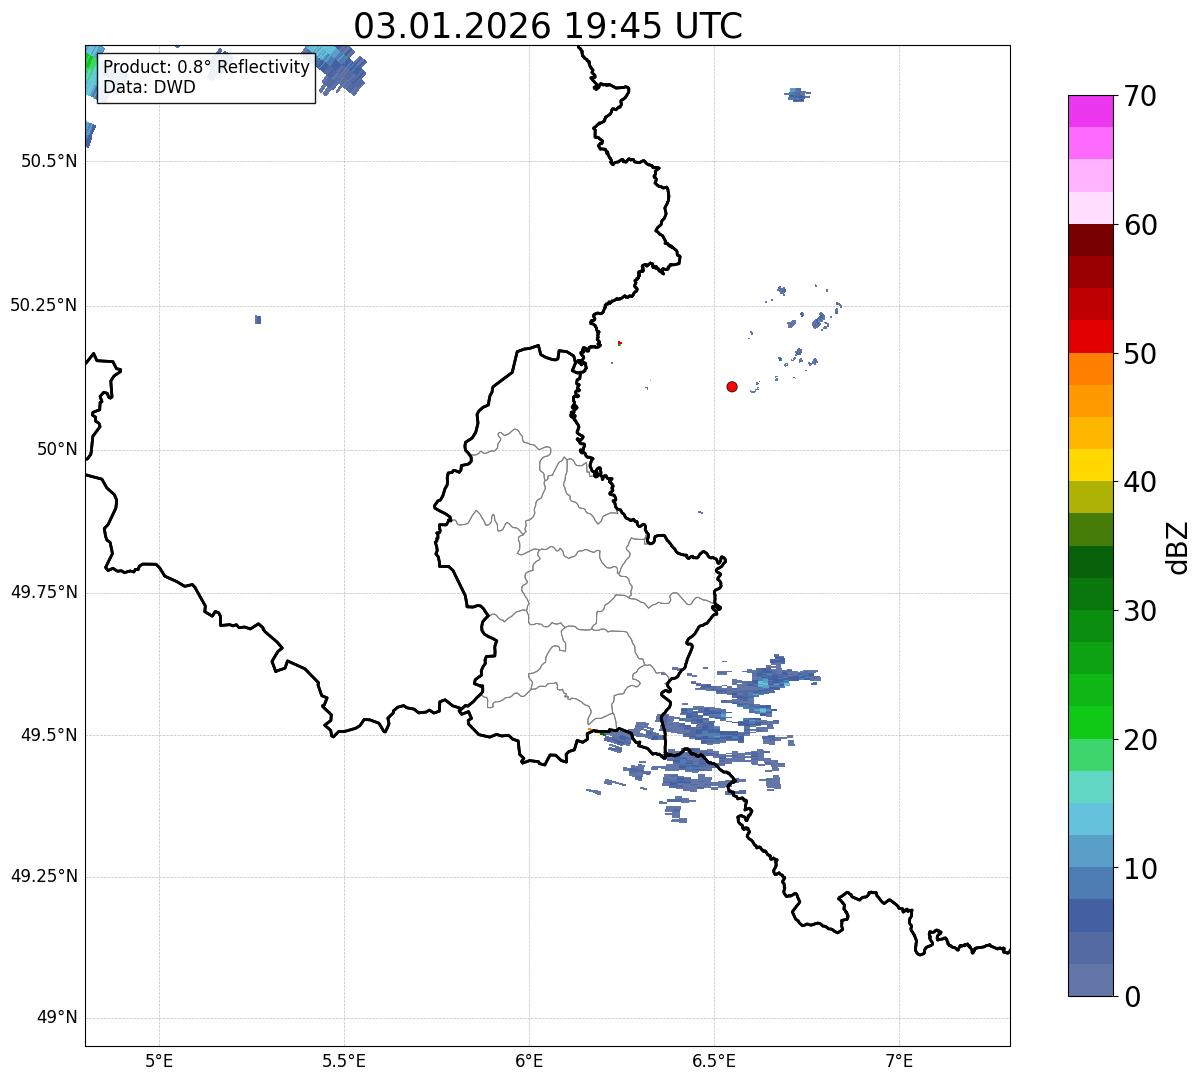Click the 'Product: 0.8° Reflectivity' label
The image size is (1202, 1081).
(207, 67)
